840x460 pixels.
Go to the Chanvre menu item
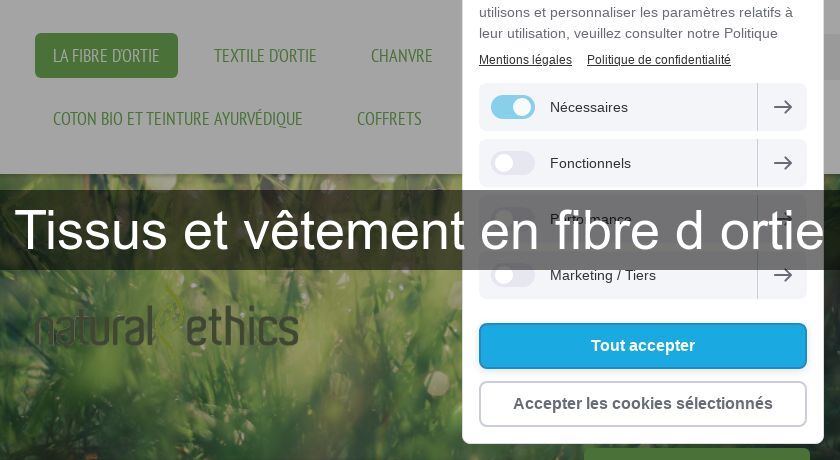tap(401, 56)
